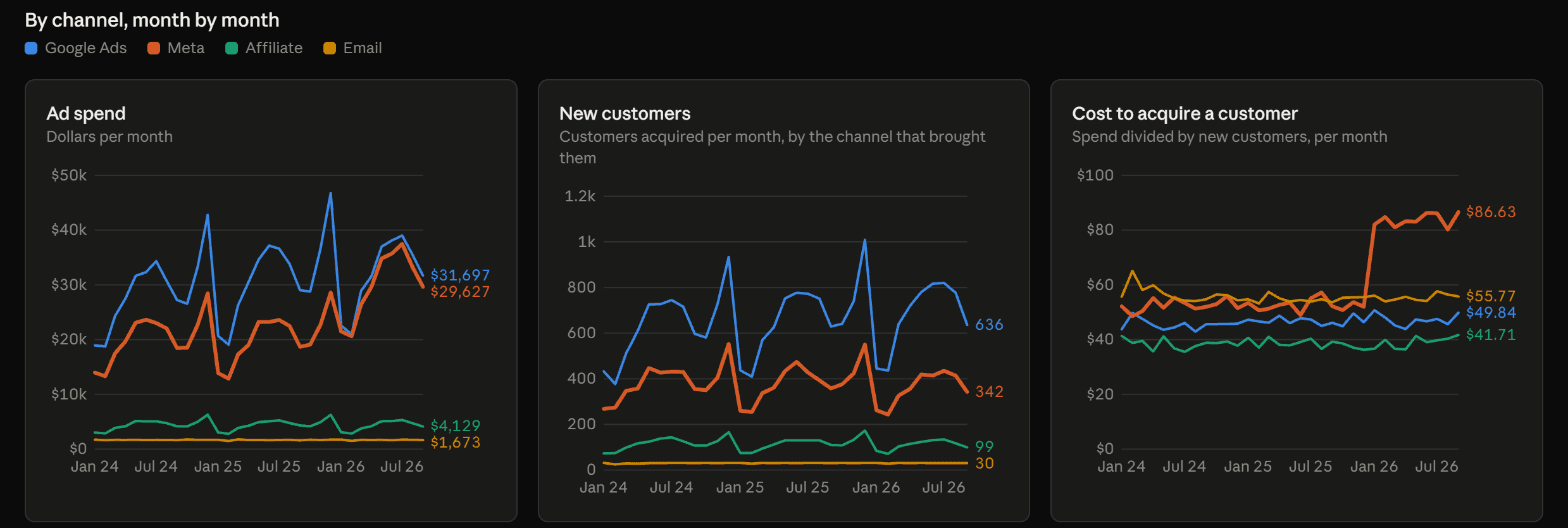
Task: Click the $20k axis label in Ad spend
Action: pyautogui.click(x=69, y=339)
